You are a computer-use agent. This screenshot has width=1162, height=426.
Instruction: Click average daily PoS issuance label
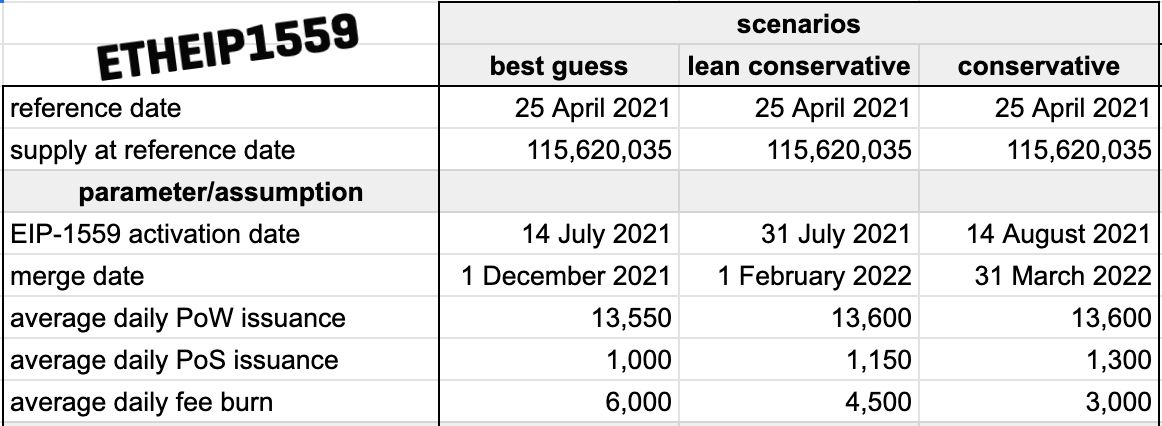point(174,360)
